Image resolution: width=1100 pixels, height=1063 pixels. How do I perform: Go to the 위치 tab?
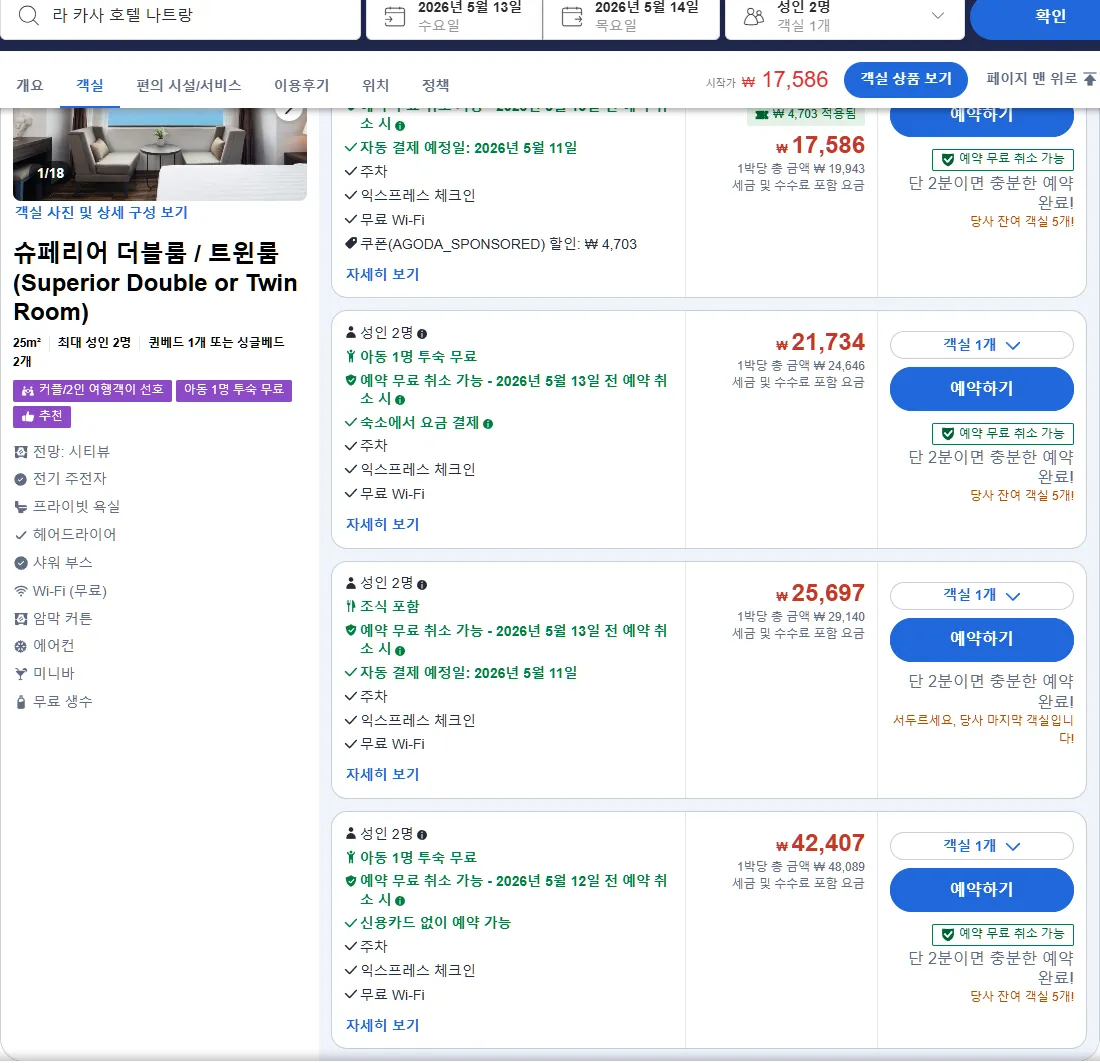tap(375, 85)
